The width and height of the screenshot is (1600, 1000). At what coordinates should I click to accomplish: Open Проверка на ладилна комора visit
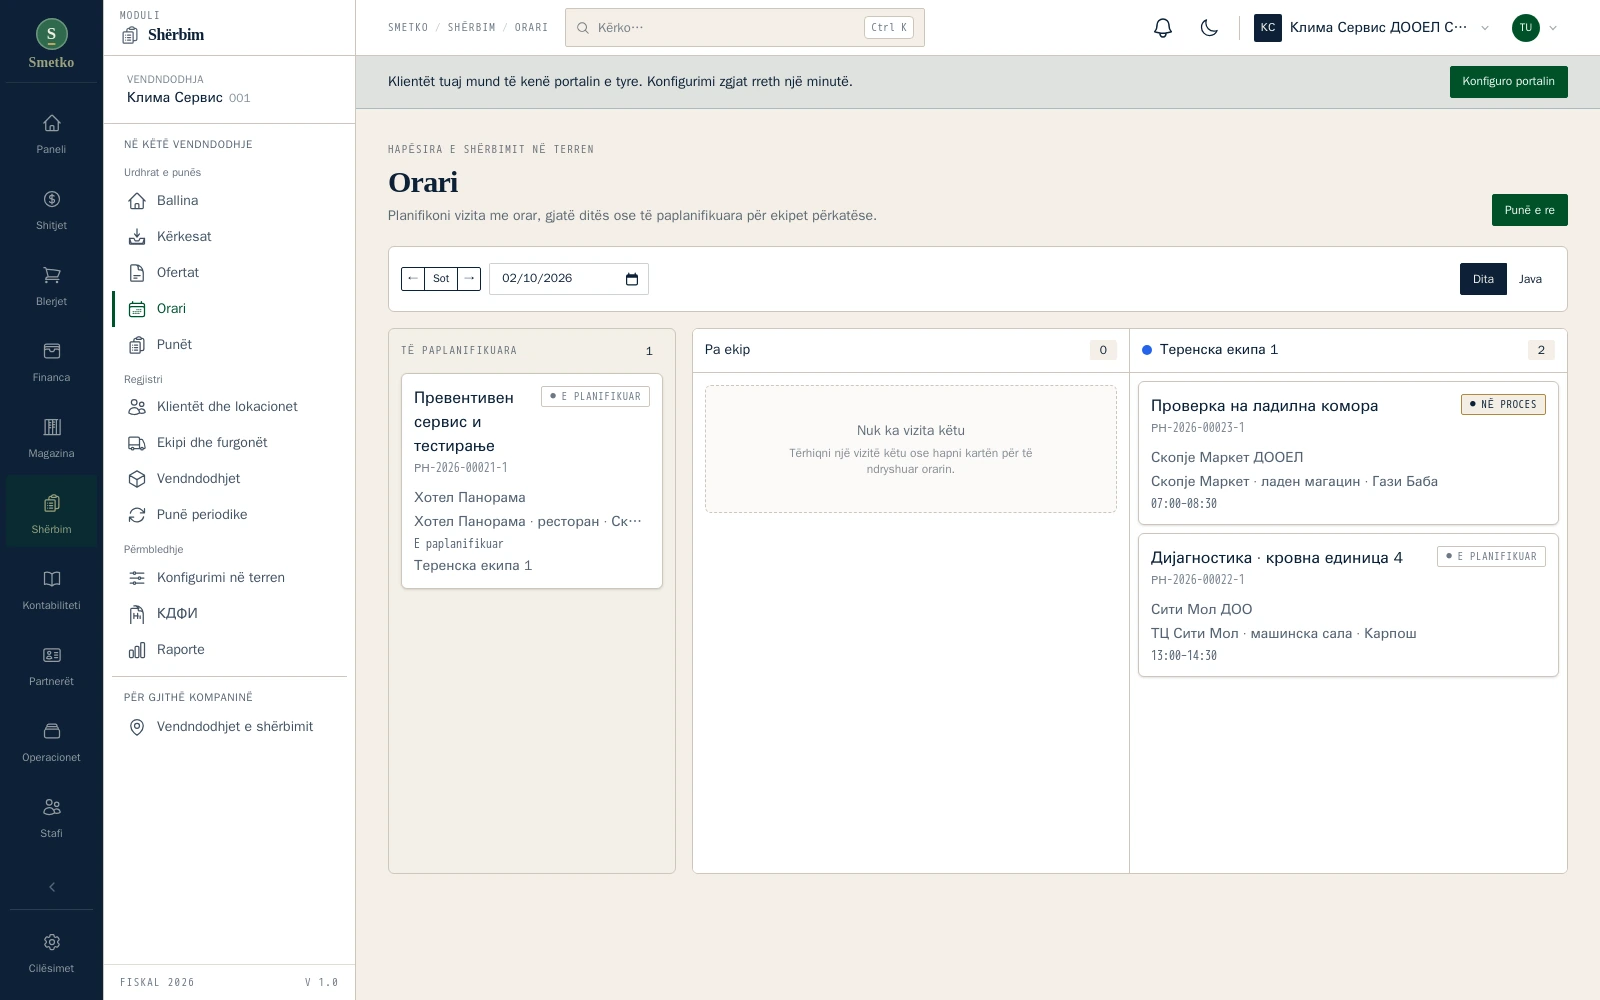pyautogui.click(x=1348, y=453)
